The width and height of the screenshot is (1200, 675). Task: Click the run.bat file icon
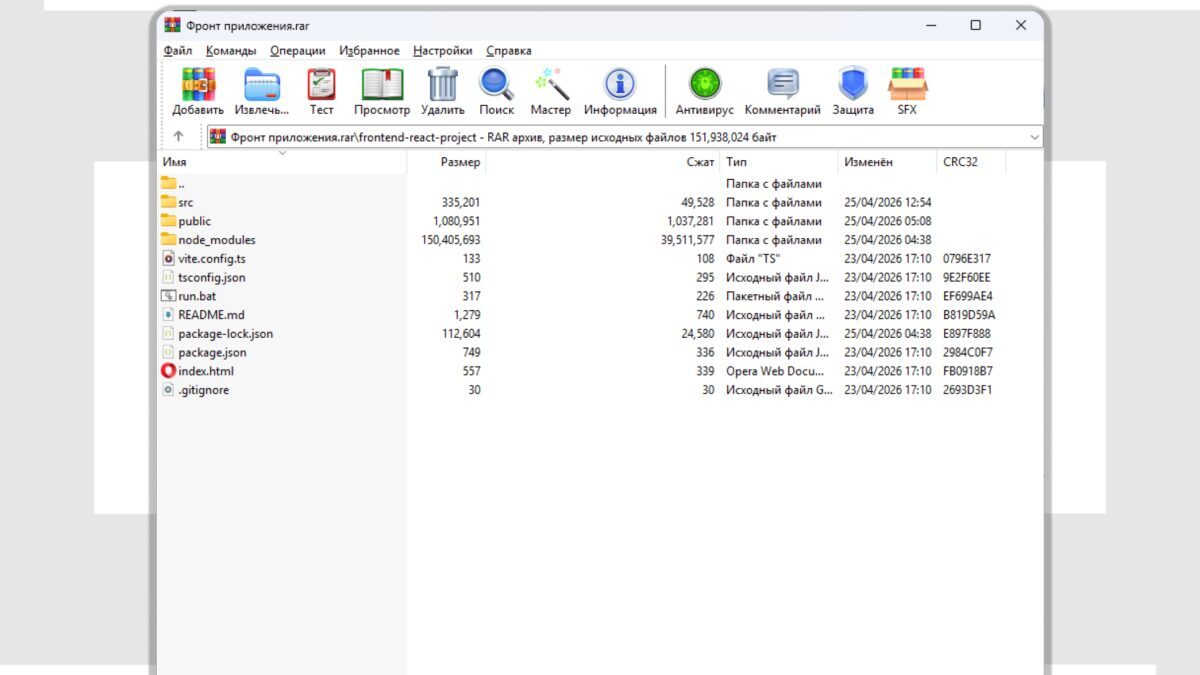(x=168, y=296)
